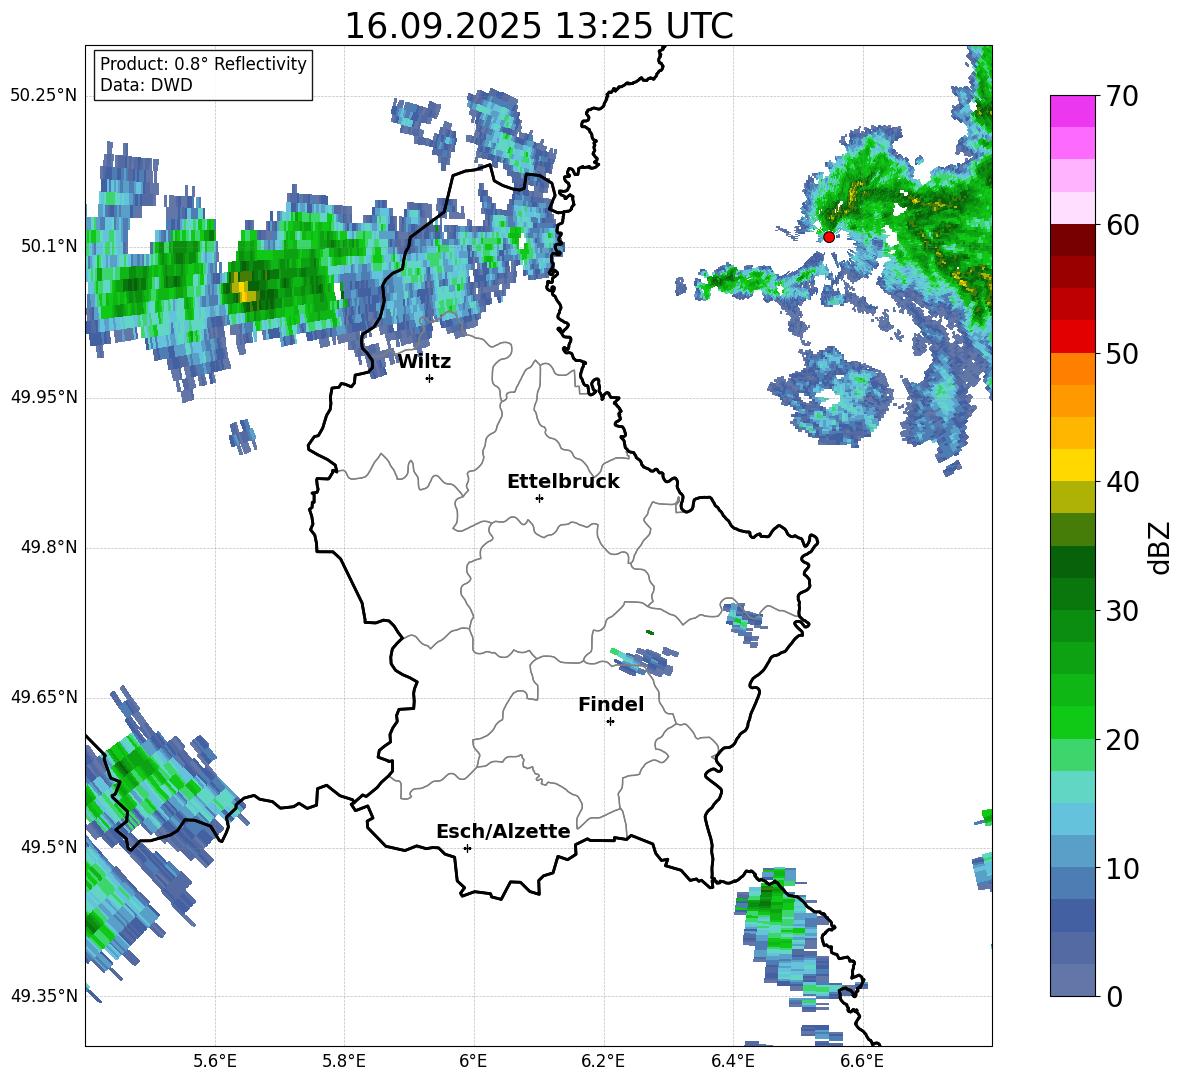Click the colorbar tick label 20
This screenshot has width=1184, height=1081.
pos(1122,740)
